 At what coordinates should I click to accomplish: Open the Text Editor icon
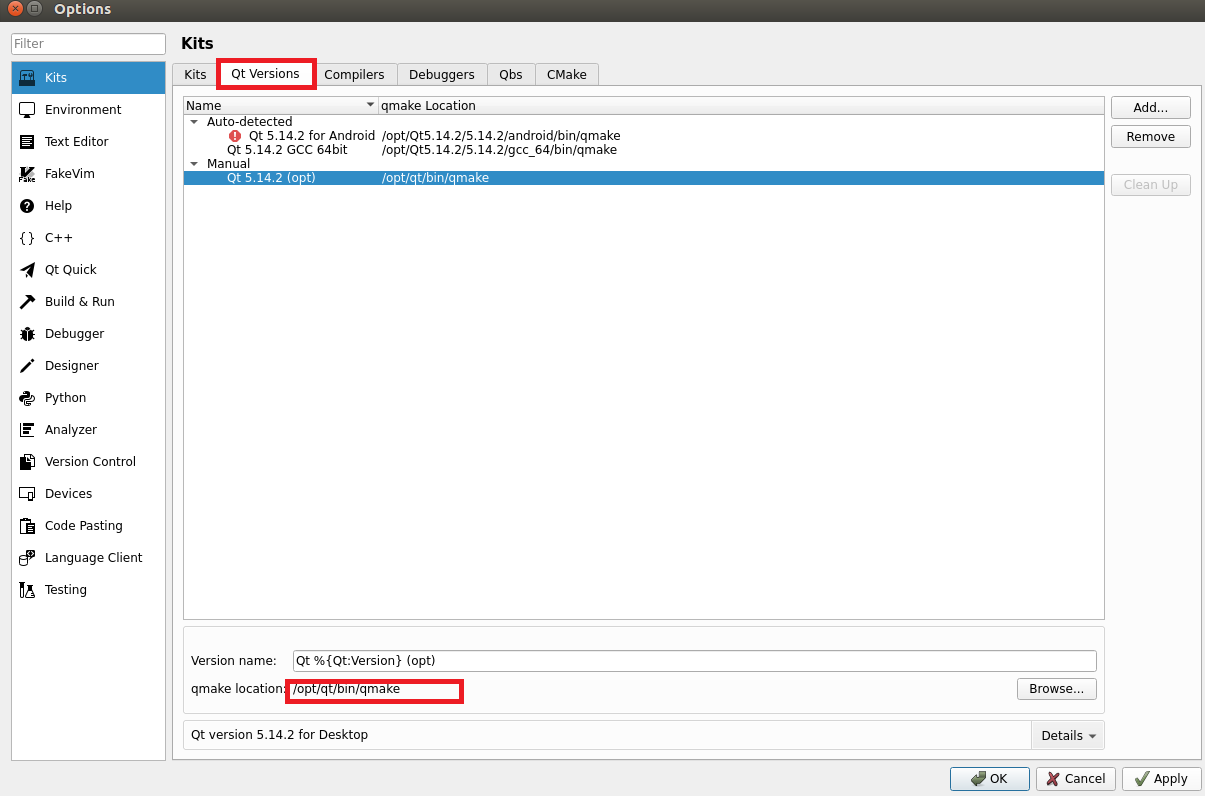(x=27, y=141)
